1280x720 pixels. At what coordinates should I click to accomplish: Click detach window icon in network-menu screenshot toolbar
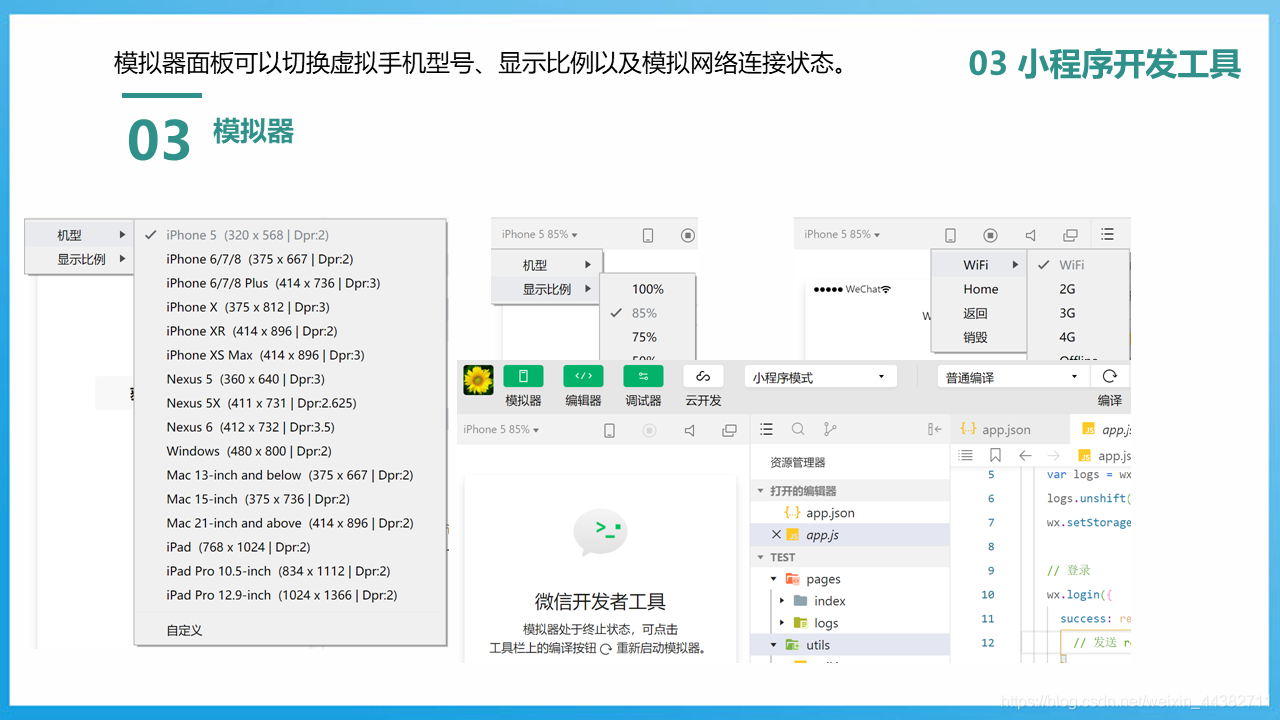tap(1070, 235)
